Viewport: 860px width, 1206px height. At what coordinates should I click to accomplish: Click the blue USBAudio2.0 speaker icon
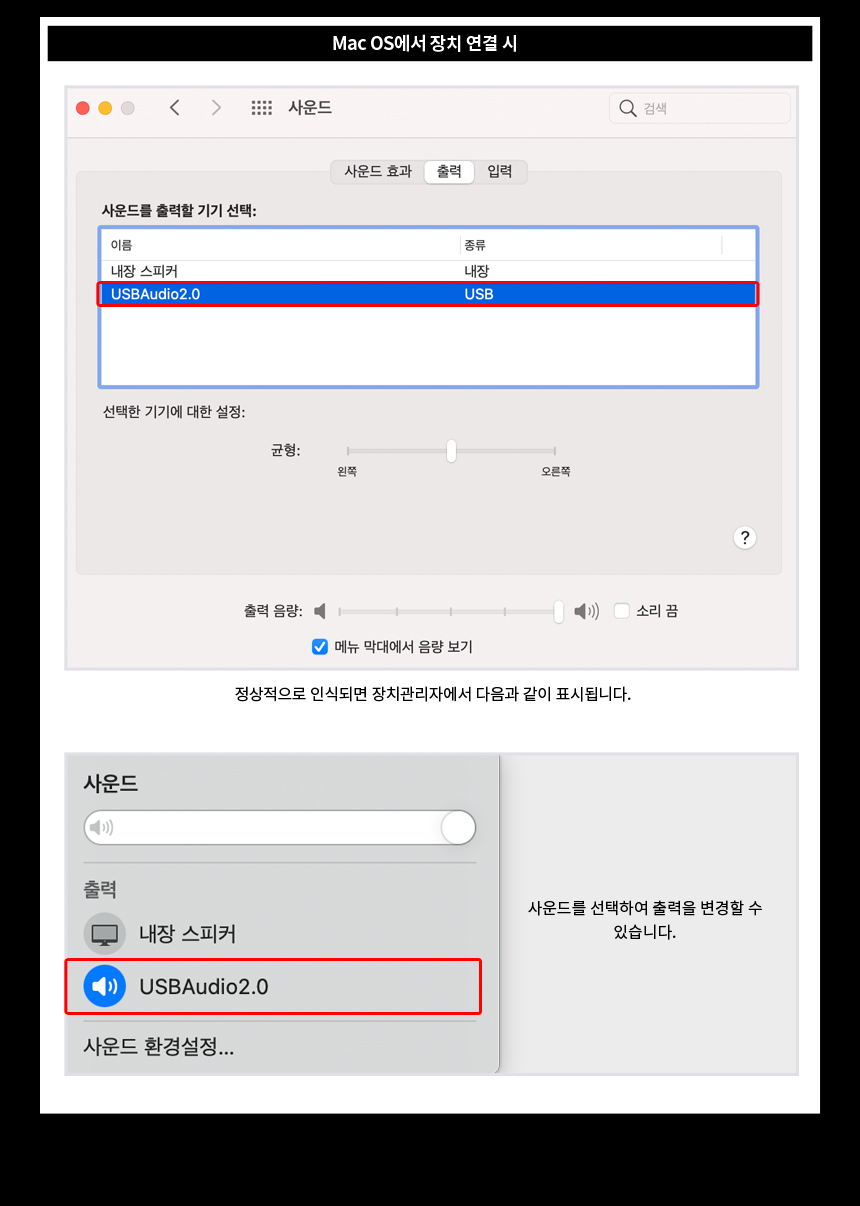(105, 986)
